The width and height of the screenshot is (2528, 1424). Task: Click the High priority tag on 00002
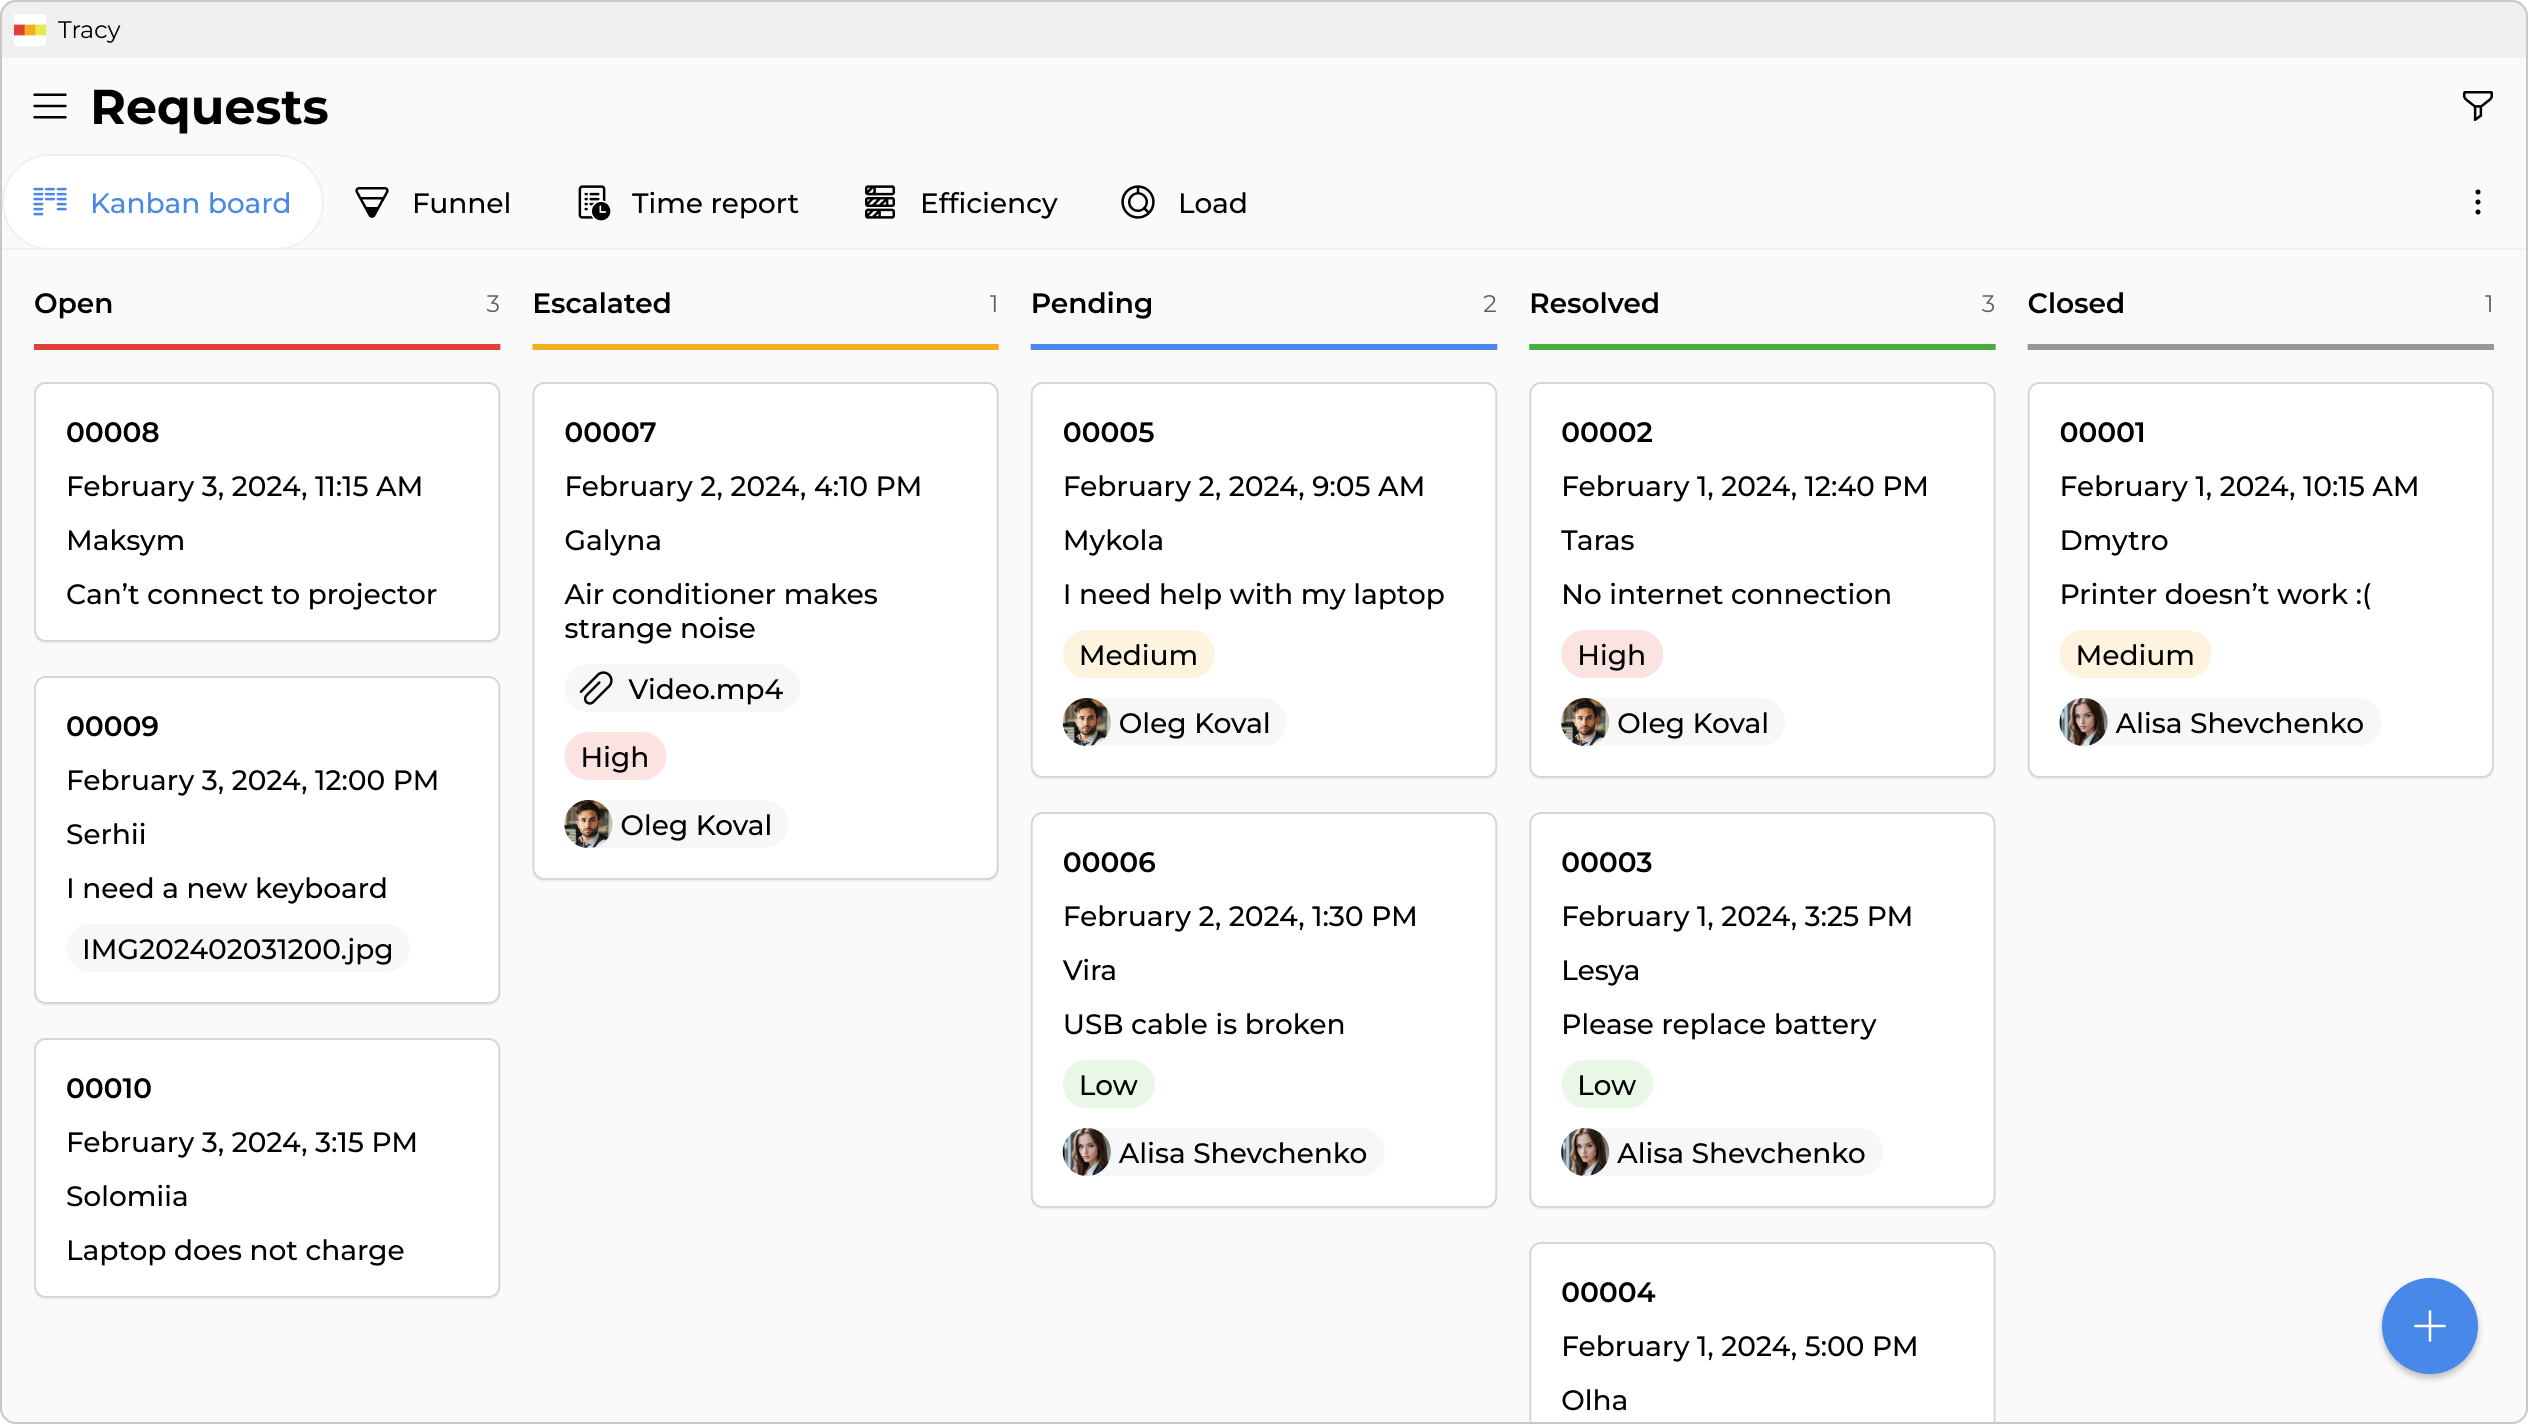1611,655
